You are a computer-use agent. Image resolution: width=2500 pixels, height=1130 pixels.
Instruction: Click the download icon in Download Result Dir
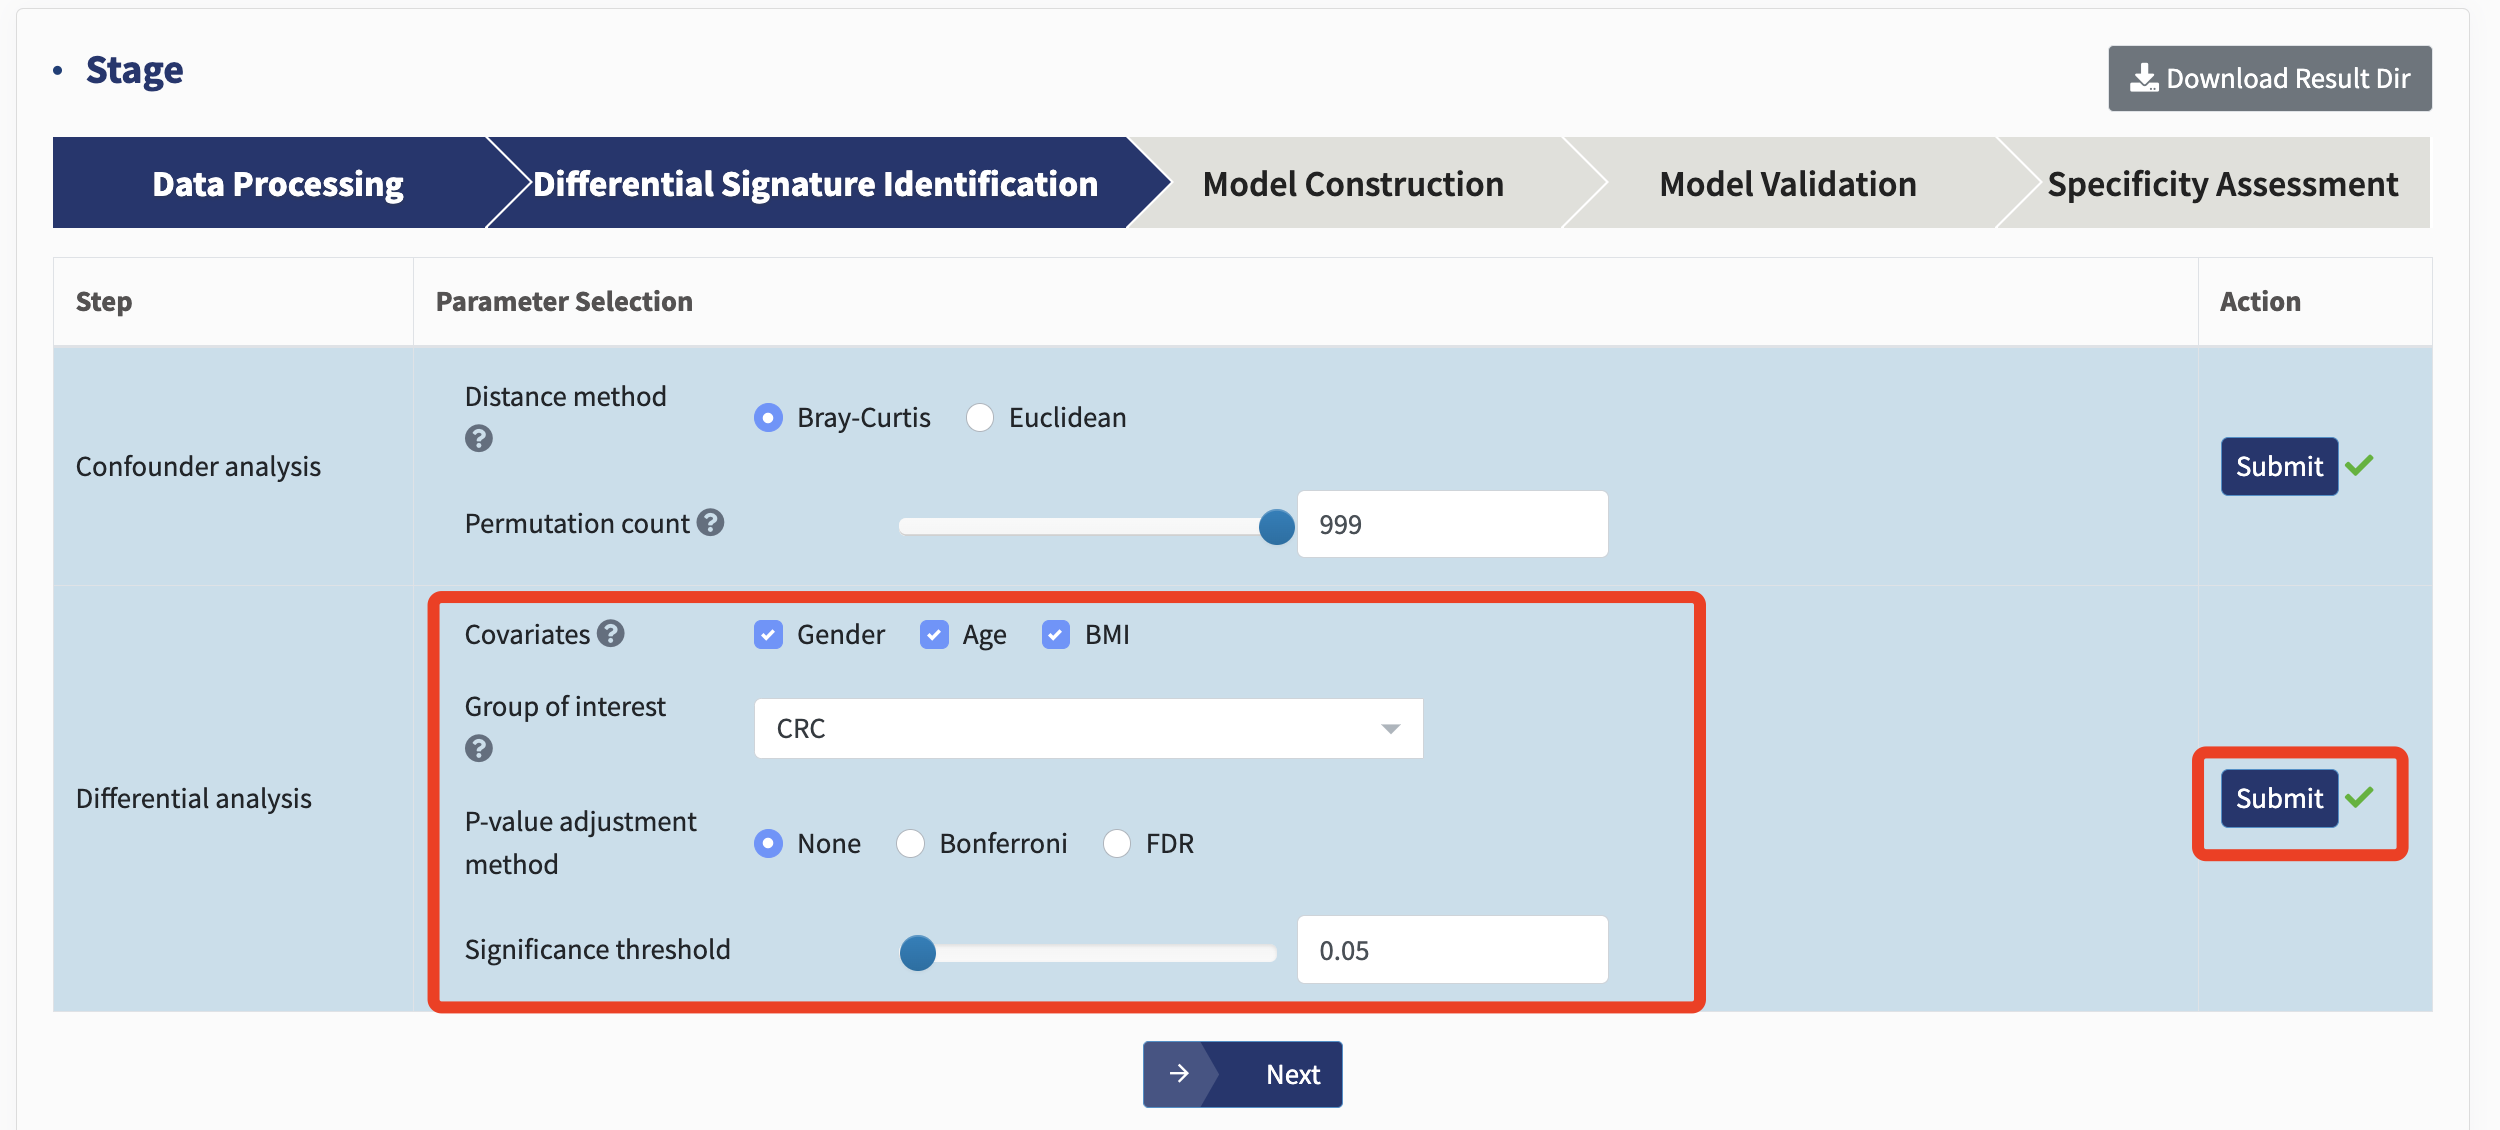point(2144,78)
